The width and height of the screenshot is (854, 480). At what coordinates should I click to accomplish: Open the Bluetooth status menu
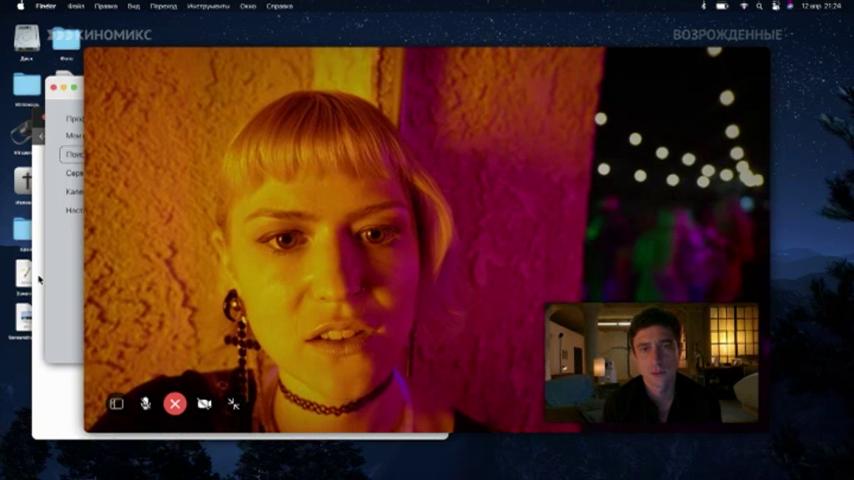click(x=704, y=6)
